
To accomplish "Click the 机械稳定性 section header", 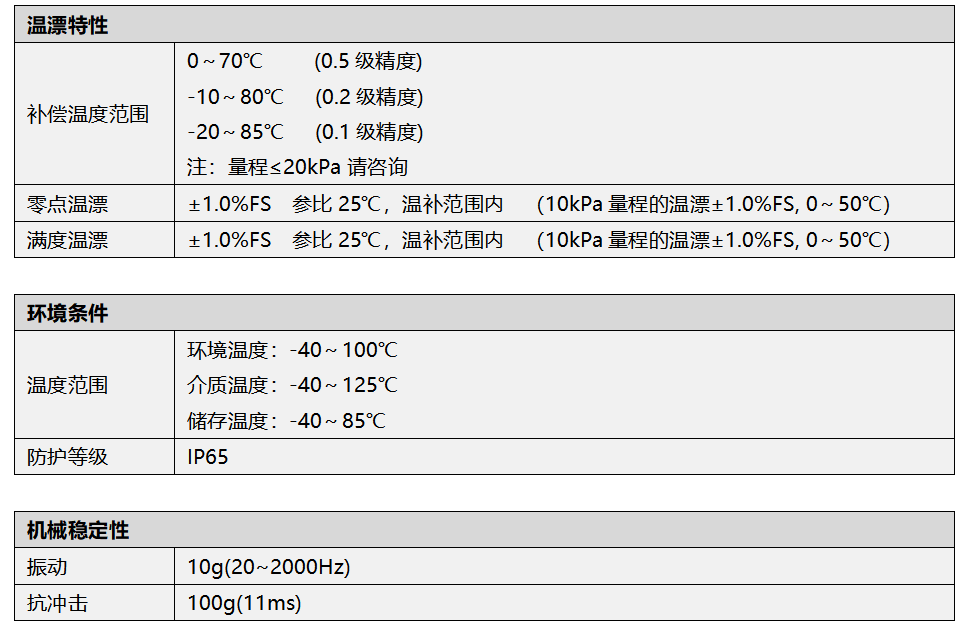I will tap(77, 530).
